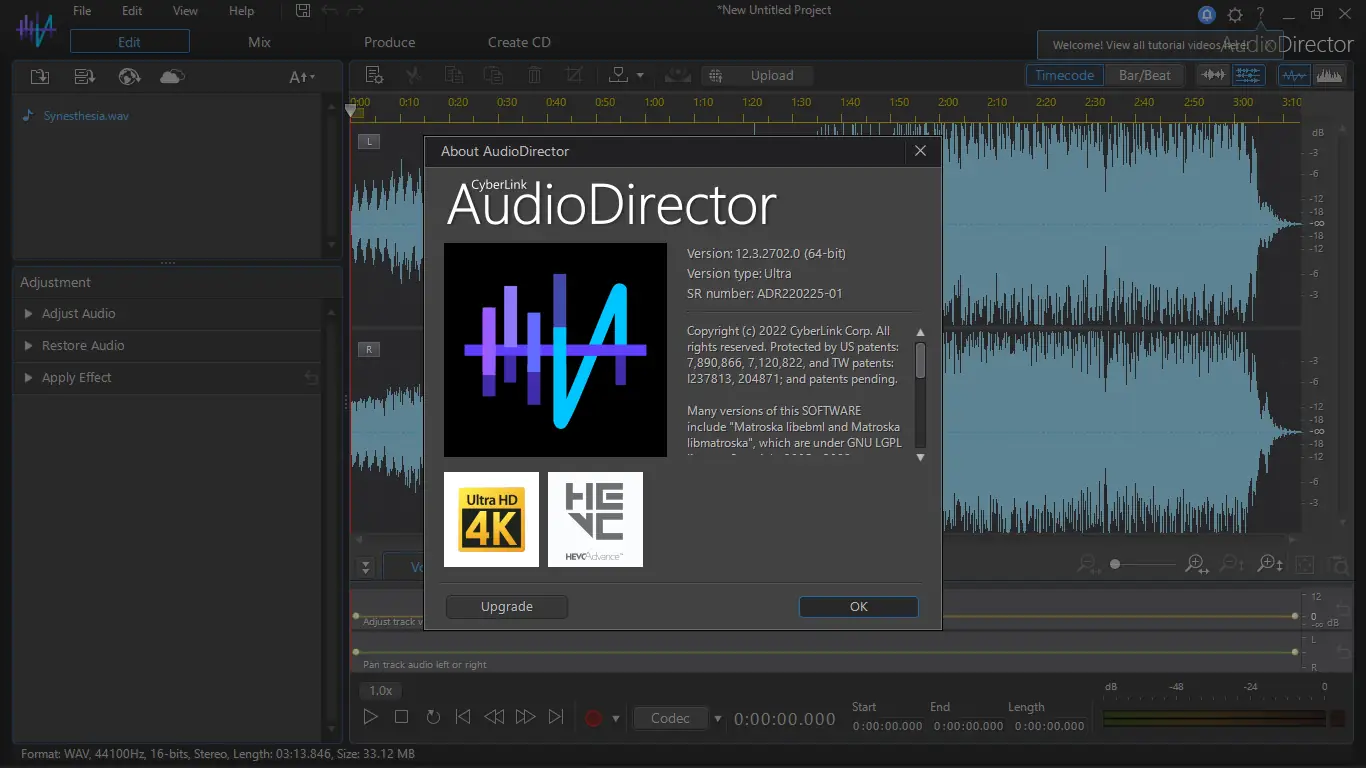Open the Codec dropdown arrow
Screen dimensions: 1366x768
[717, 718]
